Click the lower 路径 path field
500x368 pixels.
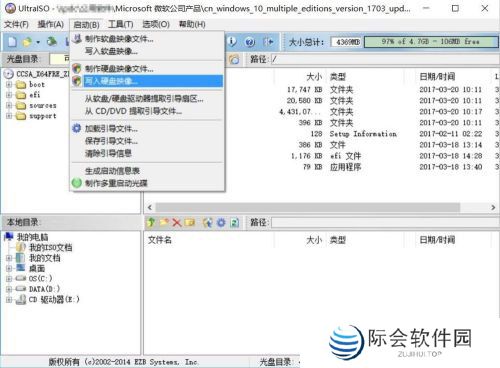click(x=385, y=222)
